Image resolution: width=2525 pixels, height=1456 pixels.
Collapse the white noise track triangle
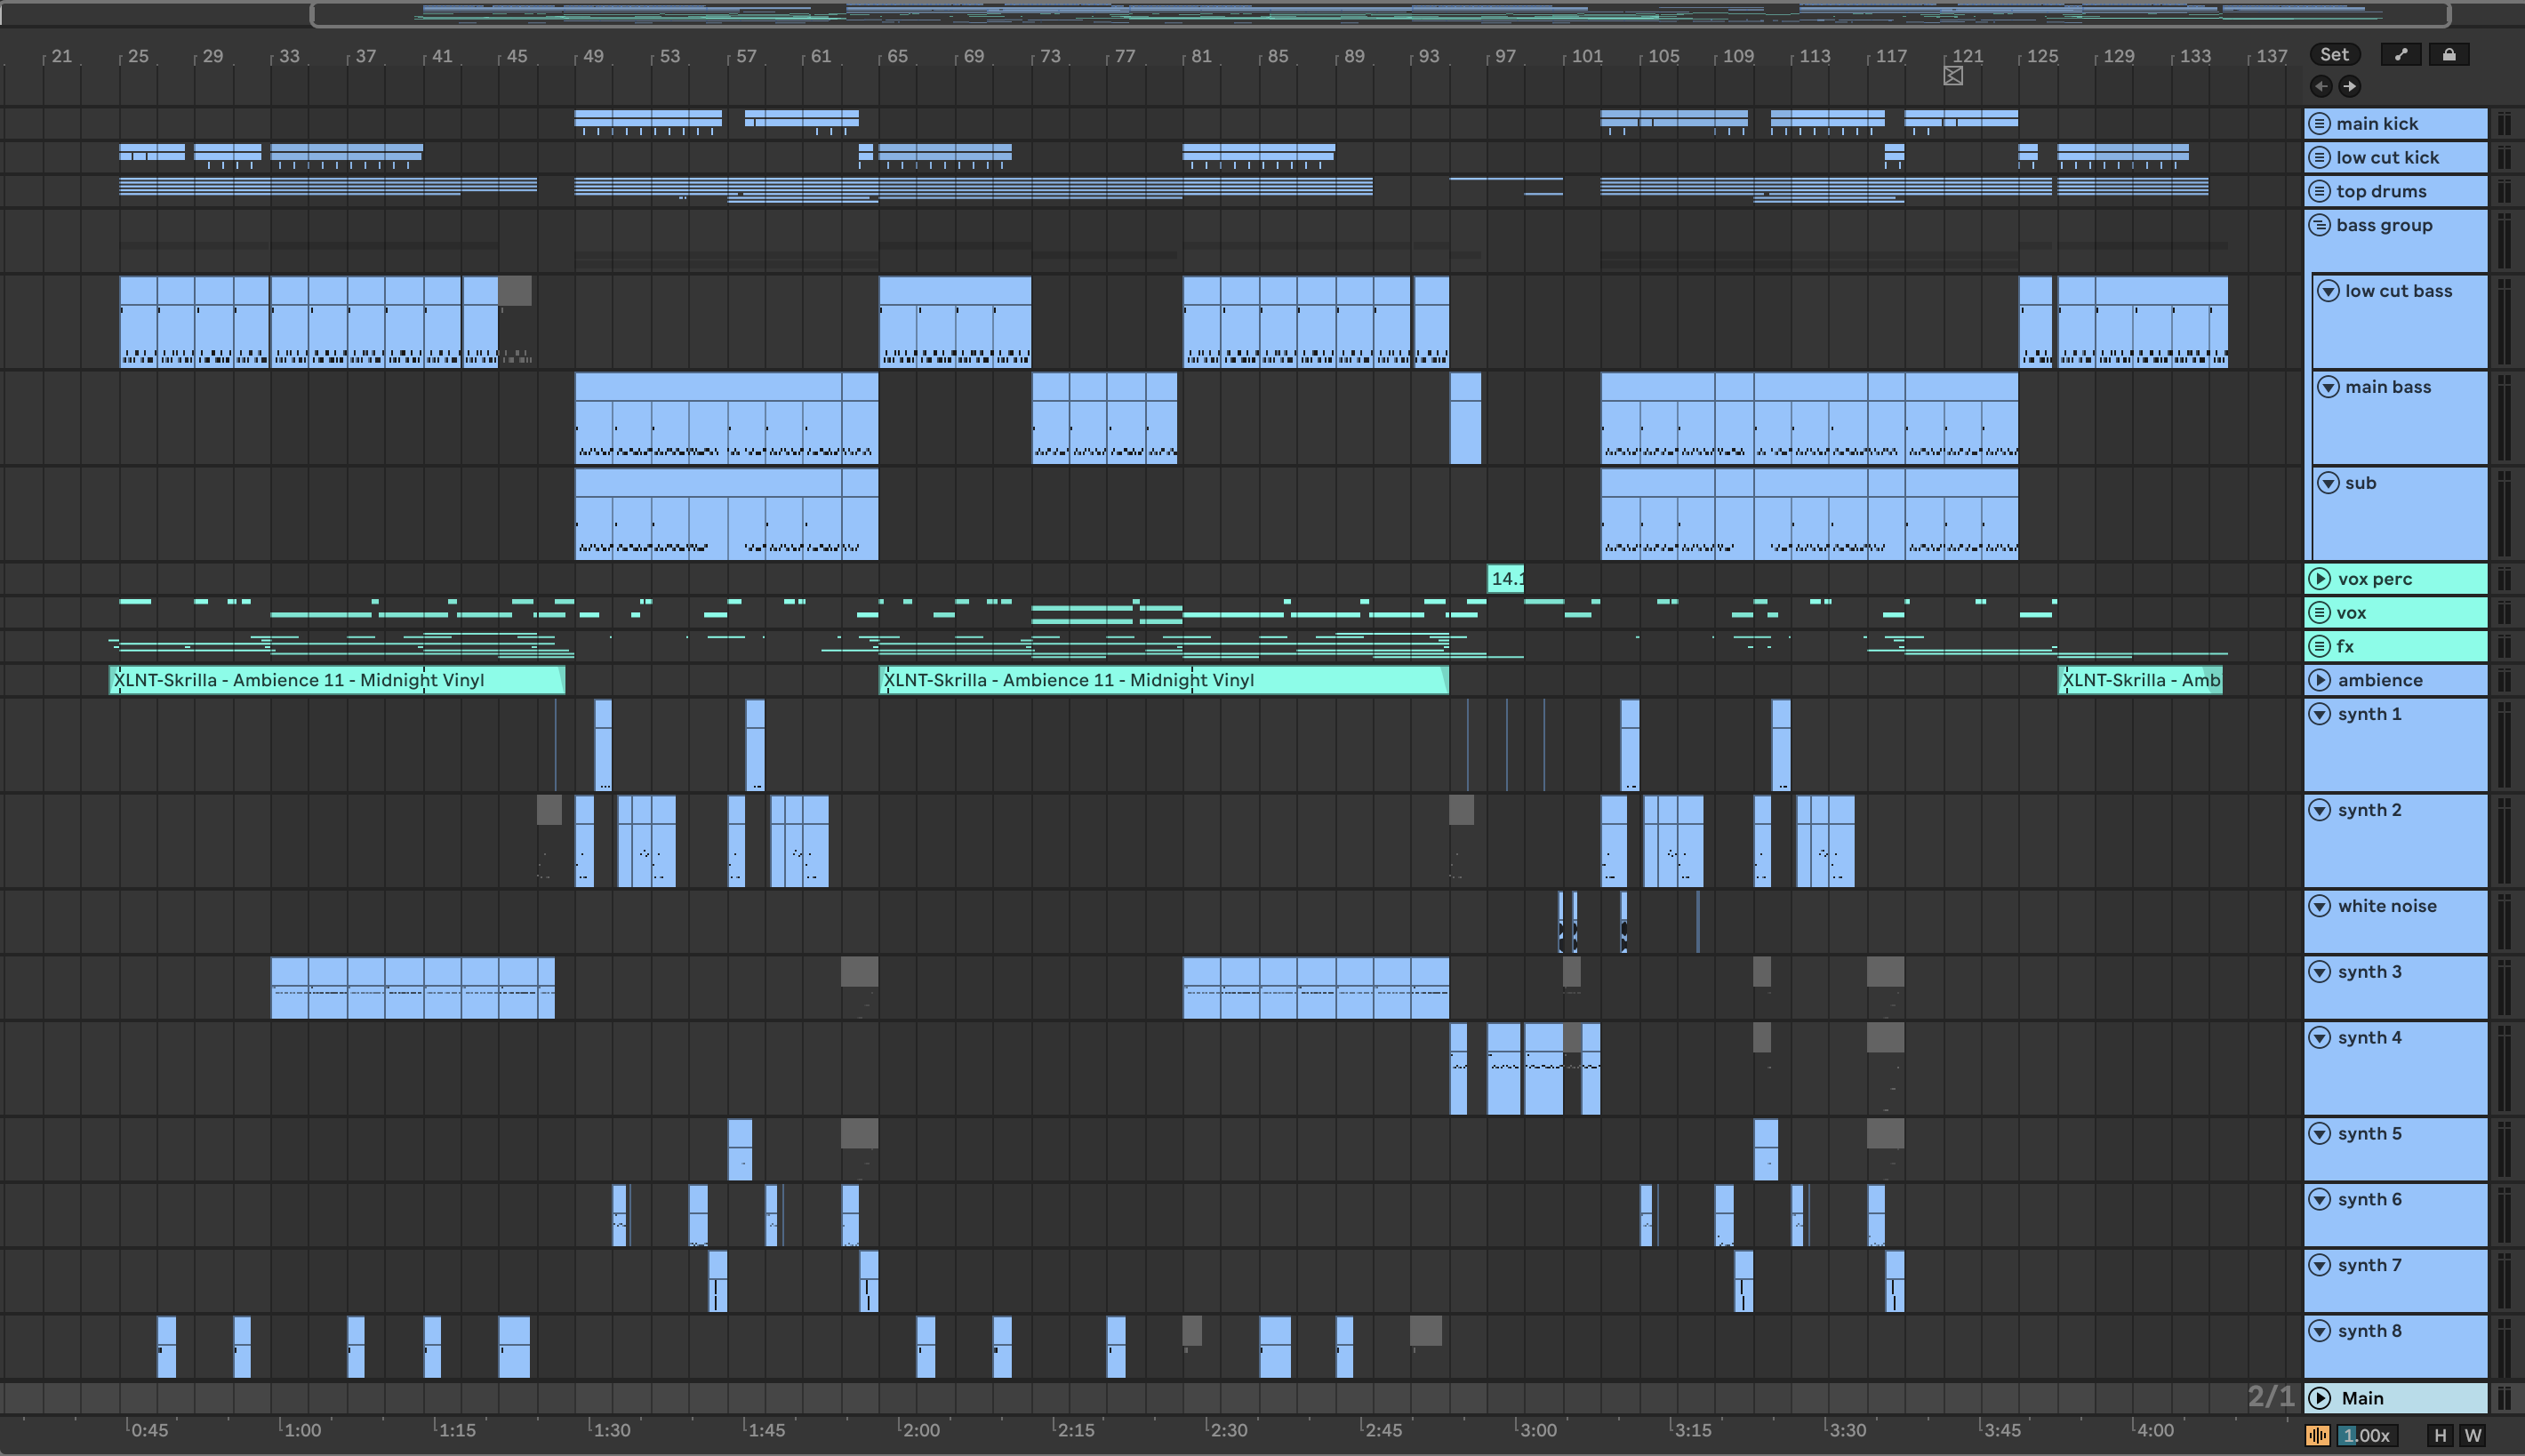click(2320, 906)
